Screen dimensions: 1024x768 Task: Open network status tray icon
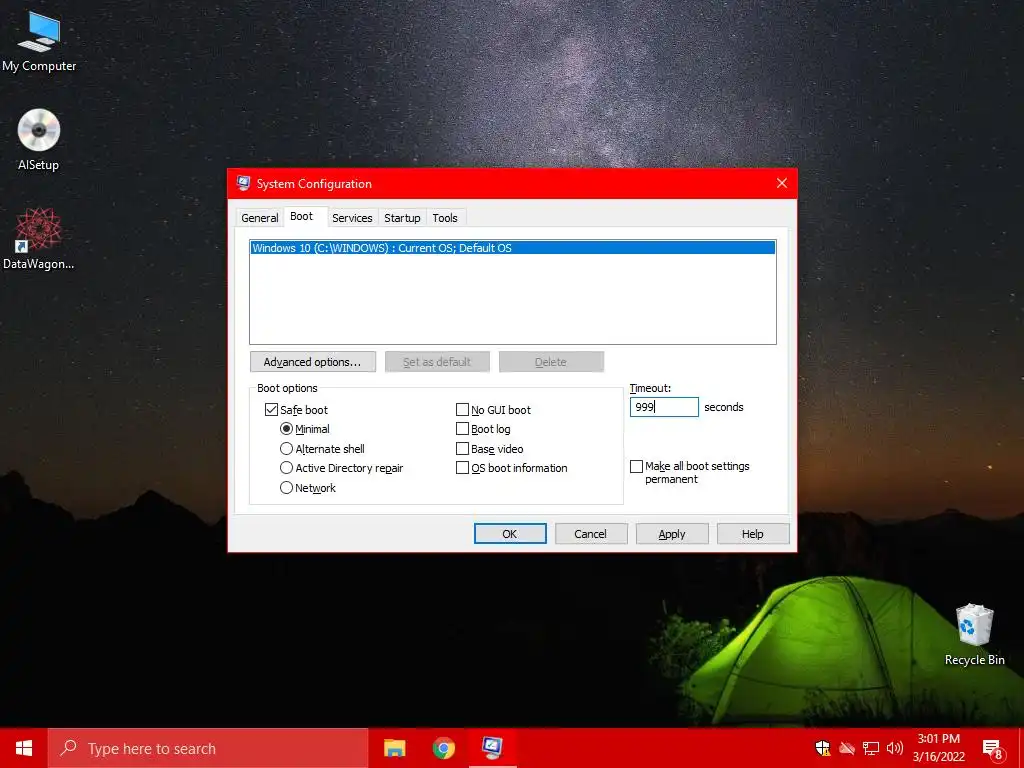[871, 748]
